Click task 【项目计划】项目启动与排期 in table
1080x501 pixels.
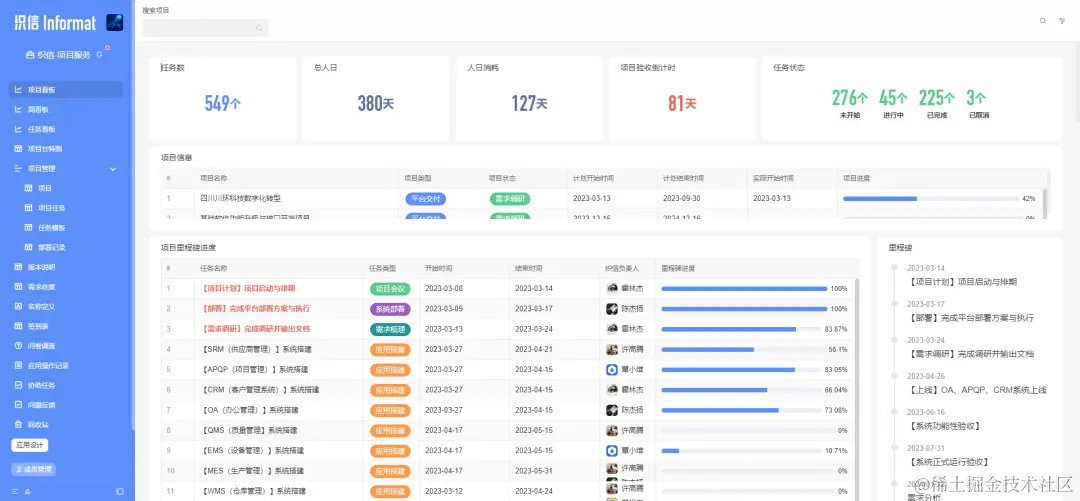coord(248,288)
